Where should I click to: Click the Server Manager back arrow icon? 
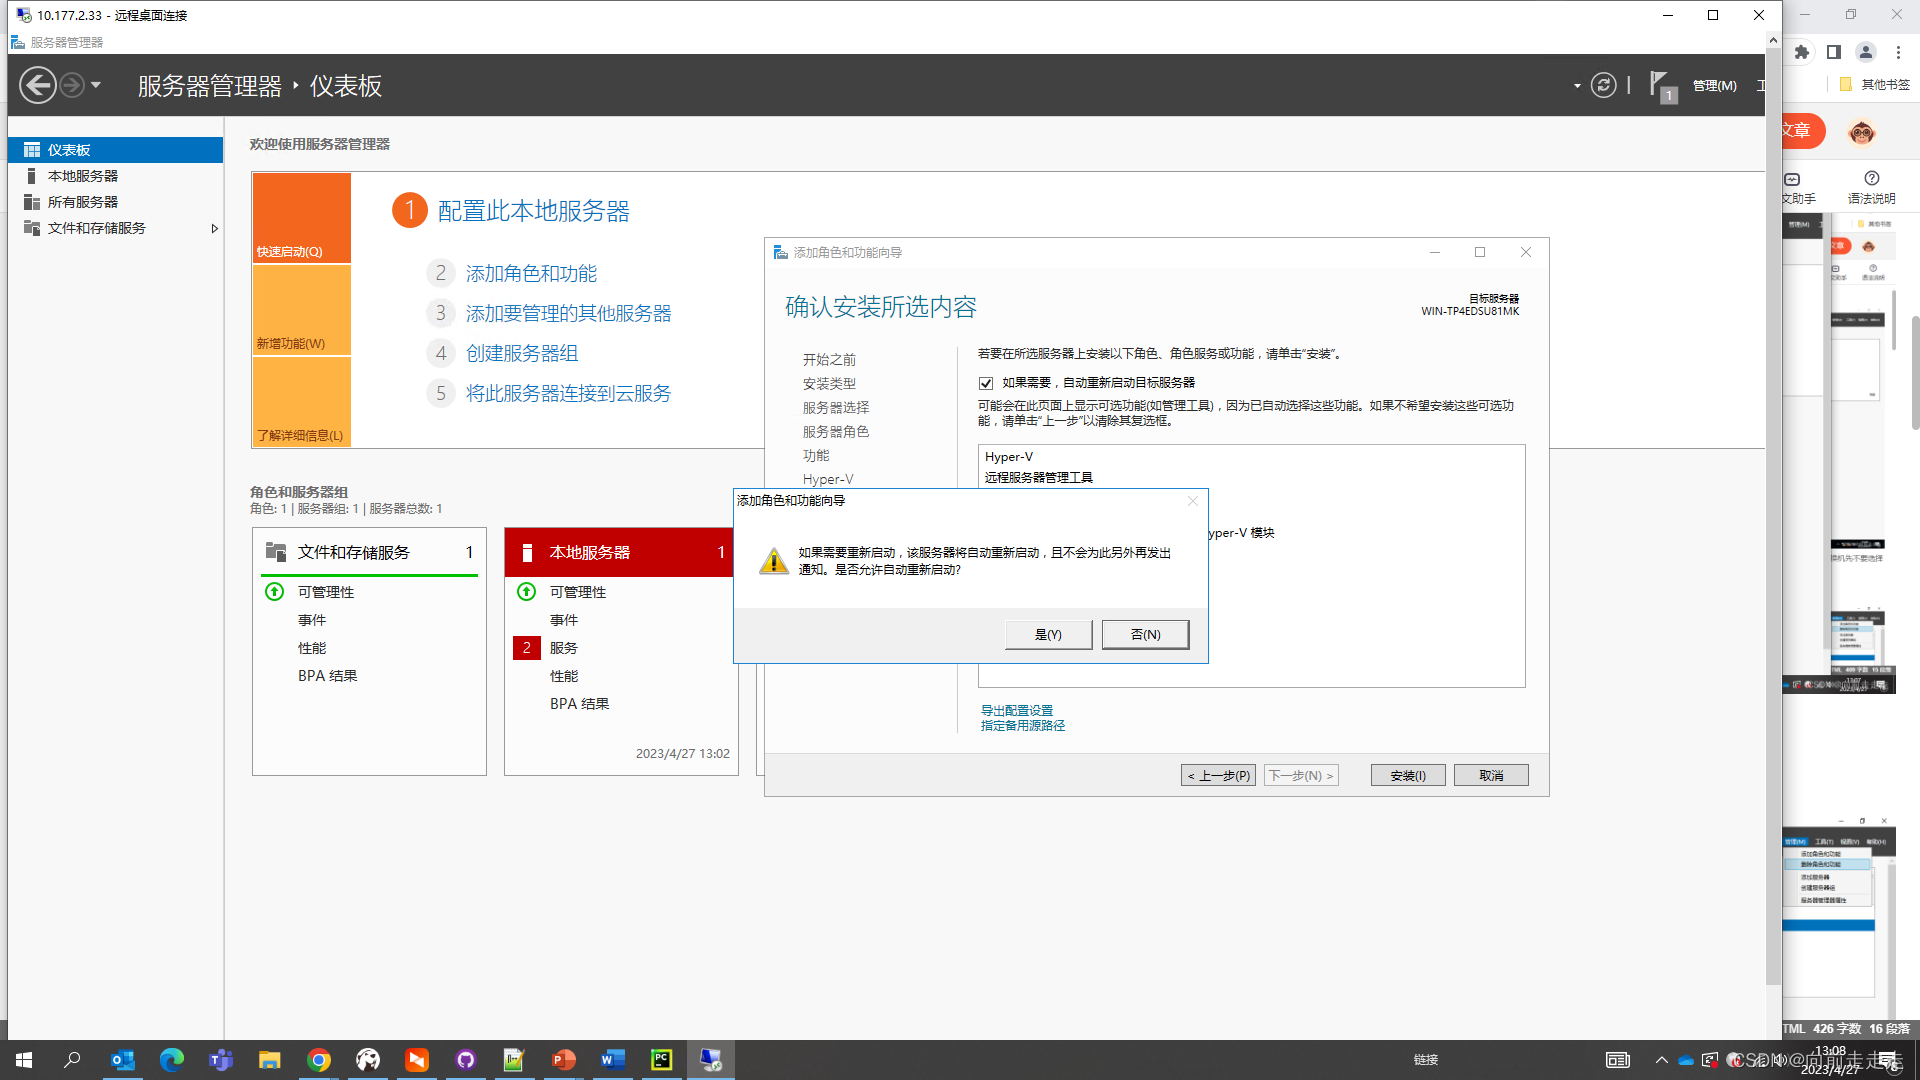38,85
